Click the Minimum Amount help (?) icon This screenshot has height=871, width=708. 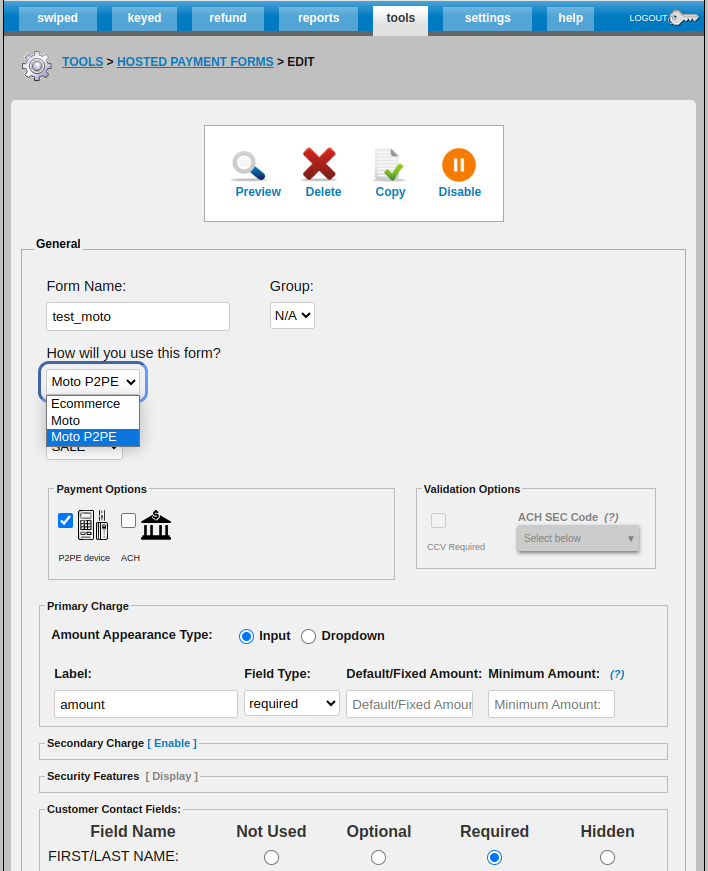click(x=617, y=674)
